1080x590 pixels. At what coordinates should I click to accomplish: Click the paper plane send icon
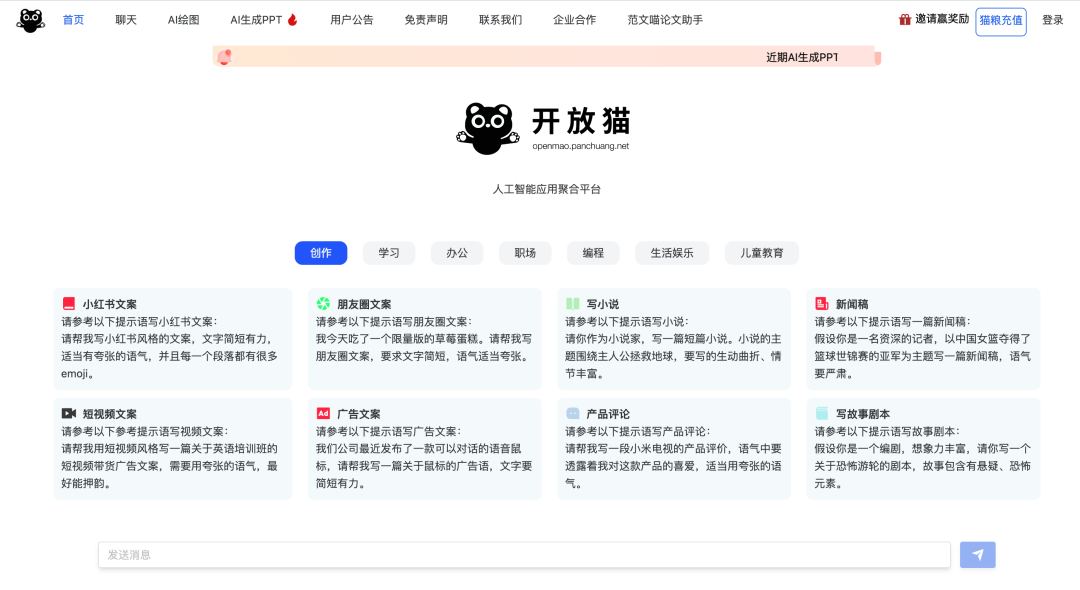[976, 554]
